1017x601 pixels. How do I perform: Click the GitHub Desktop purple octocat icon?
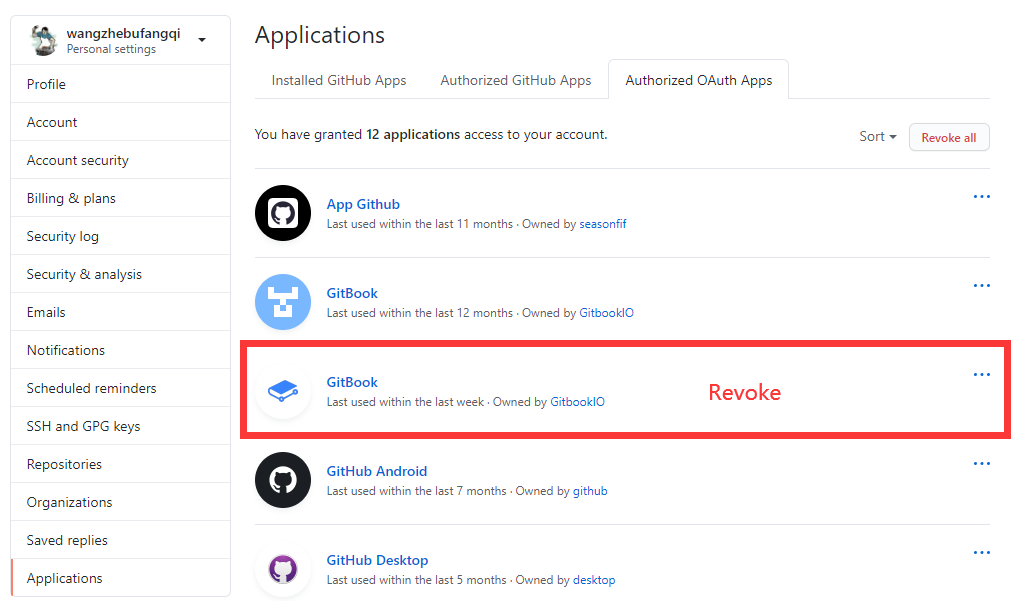283,569
